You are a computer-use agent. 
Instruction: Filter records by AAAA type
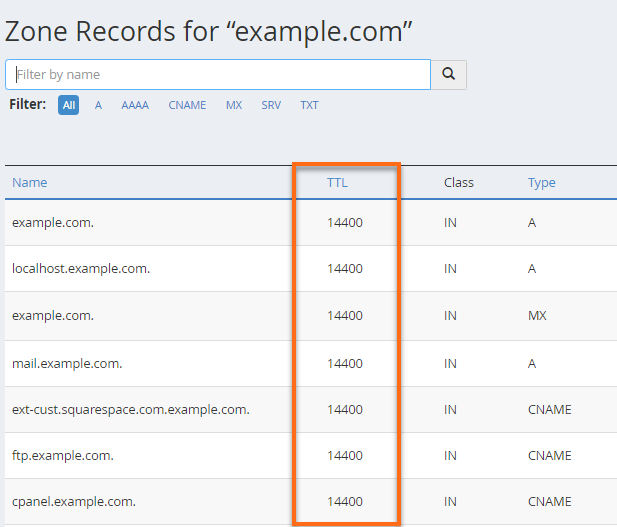(x=135, y=105)
